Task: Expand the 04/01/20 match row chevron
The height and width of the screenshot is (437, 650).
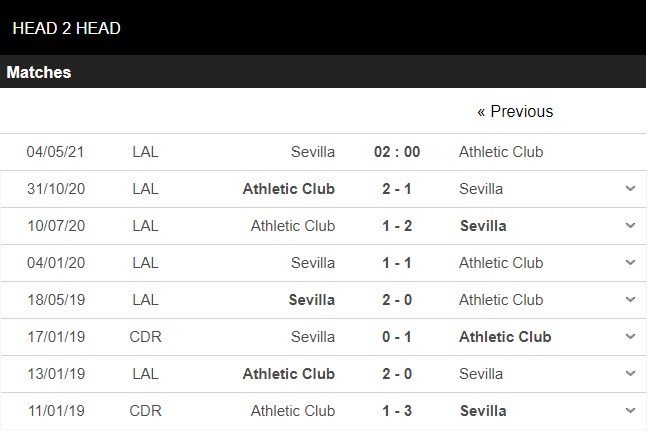Action: coord(630,263)
